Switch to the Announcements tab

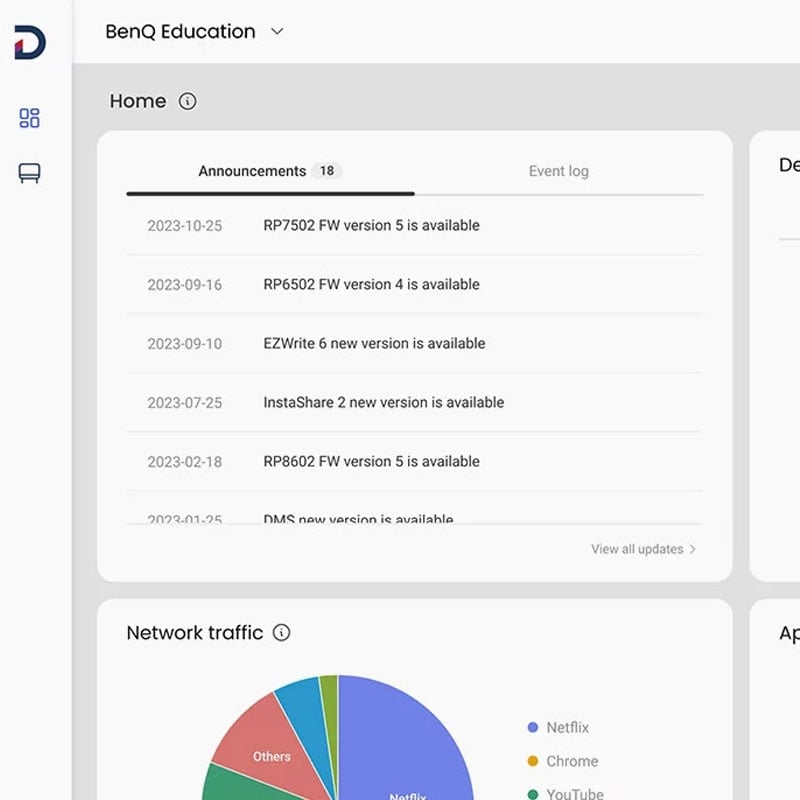252,171
